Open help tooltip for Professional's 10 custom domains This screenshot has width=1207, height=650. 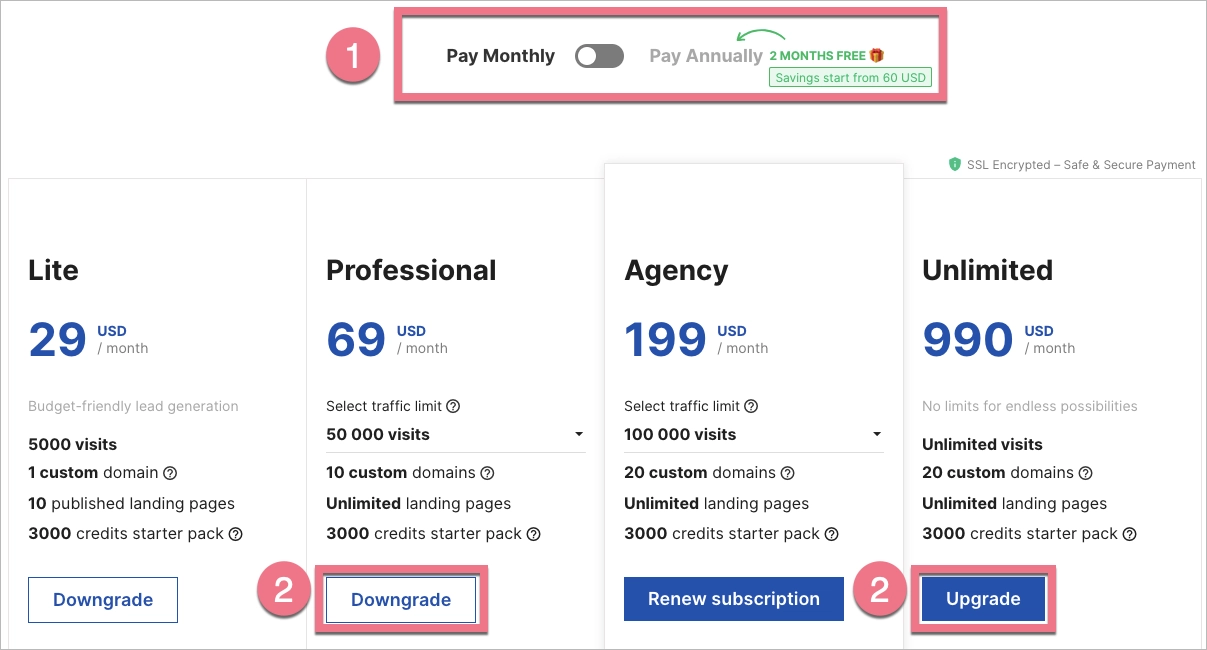487,473
